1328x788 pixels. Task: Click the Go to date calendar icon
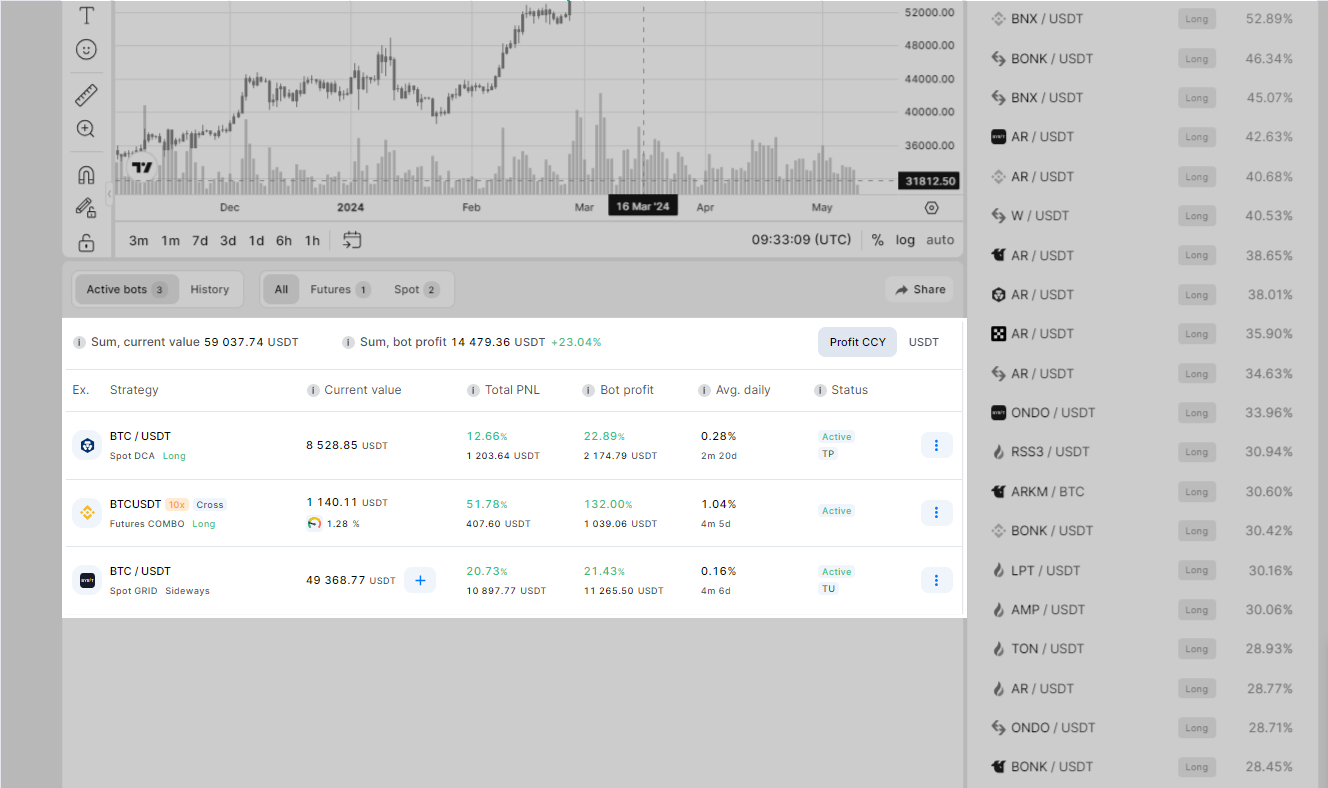pyautogui.click(x=352, y=240)
